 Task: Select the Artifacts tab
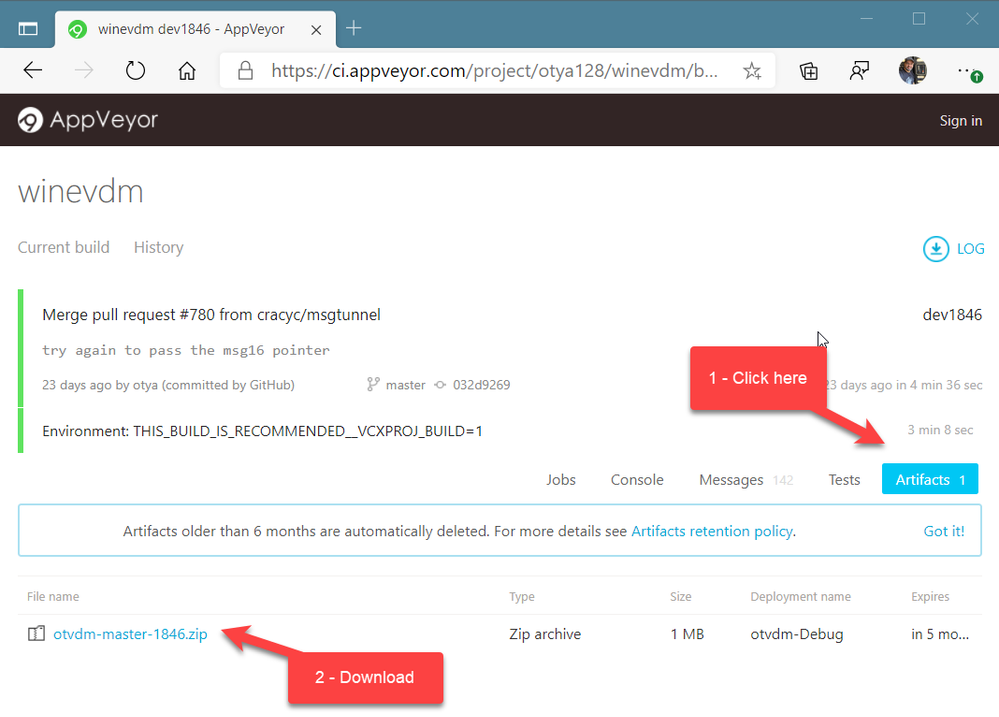coord(930,479)
